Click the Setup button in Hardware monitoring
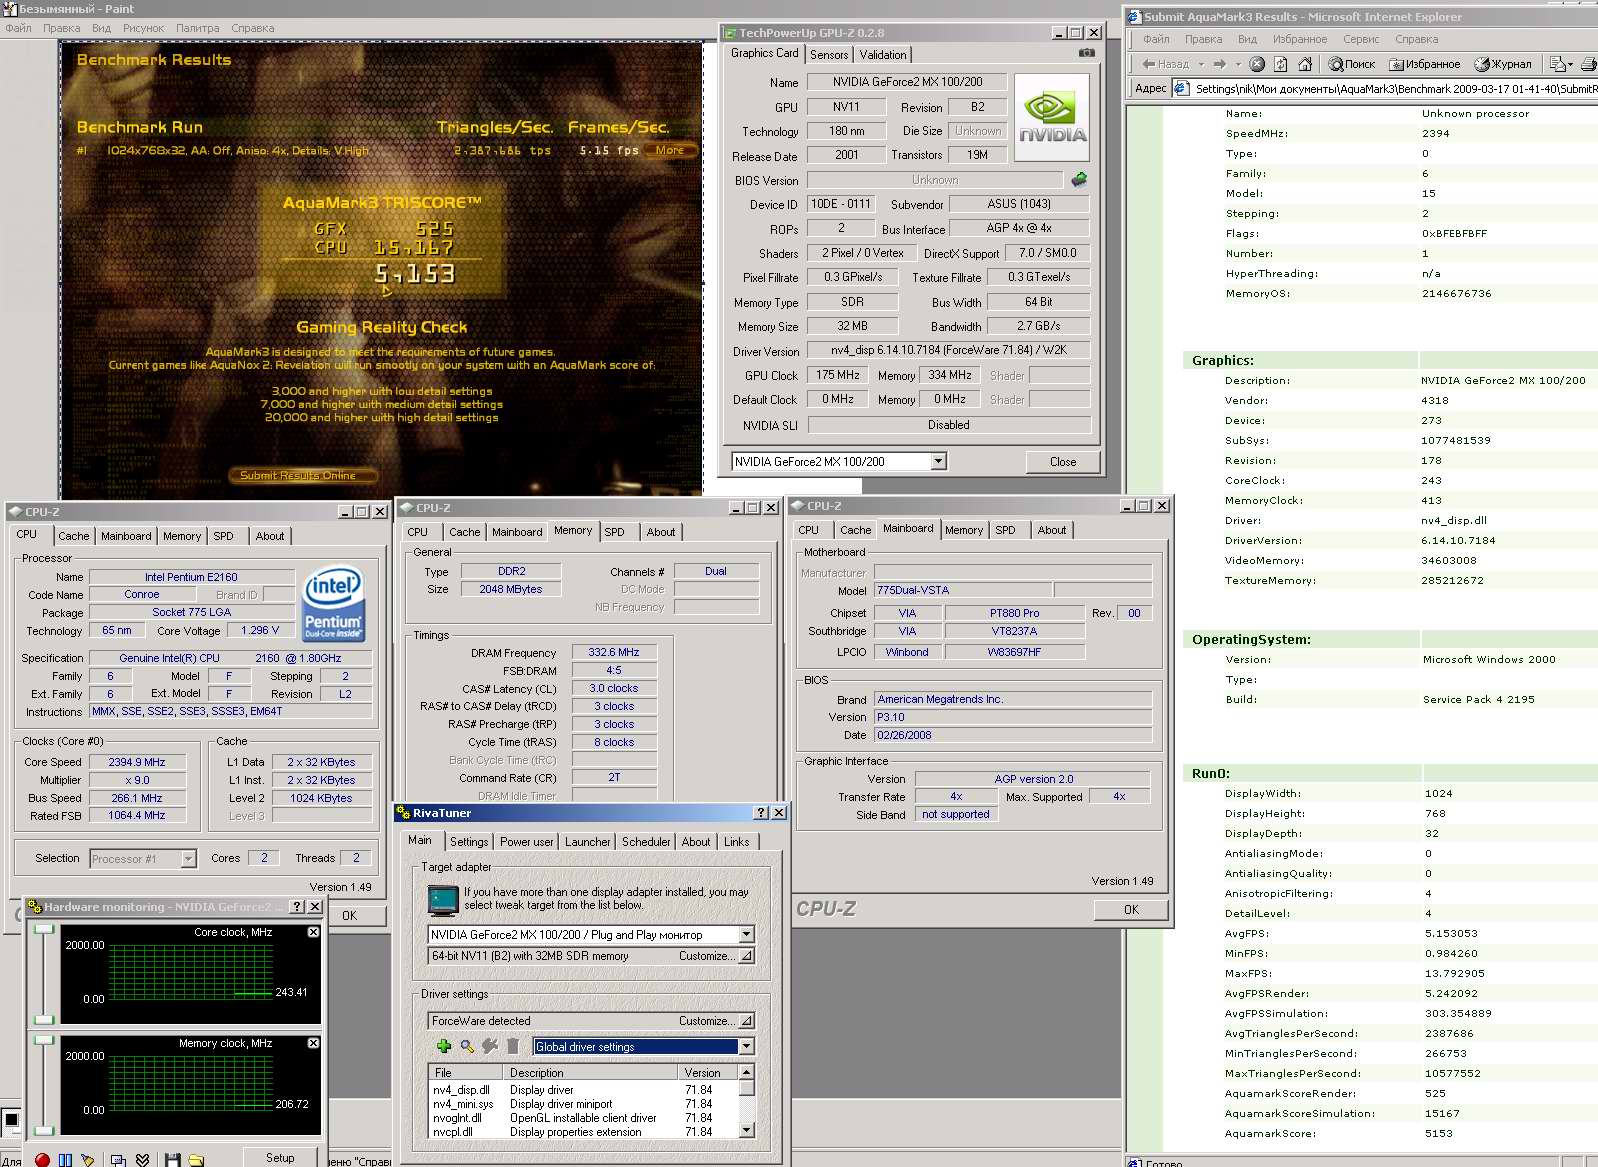Image resolution: width=1598 pixels, height=1167 pixels. 280,1157
